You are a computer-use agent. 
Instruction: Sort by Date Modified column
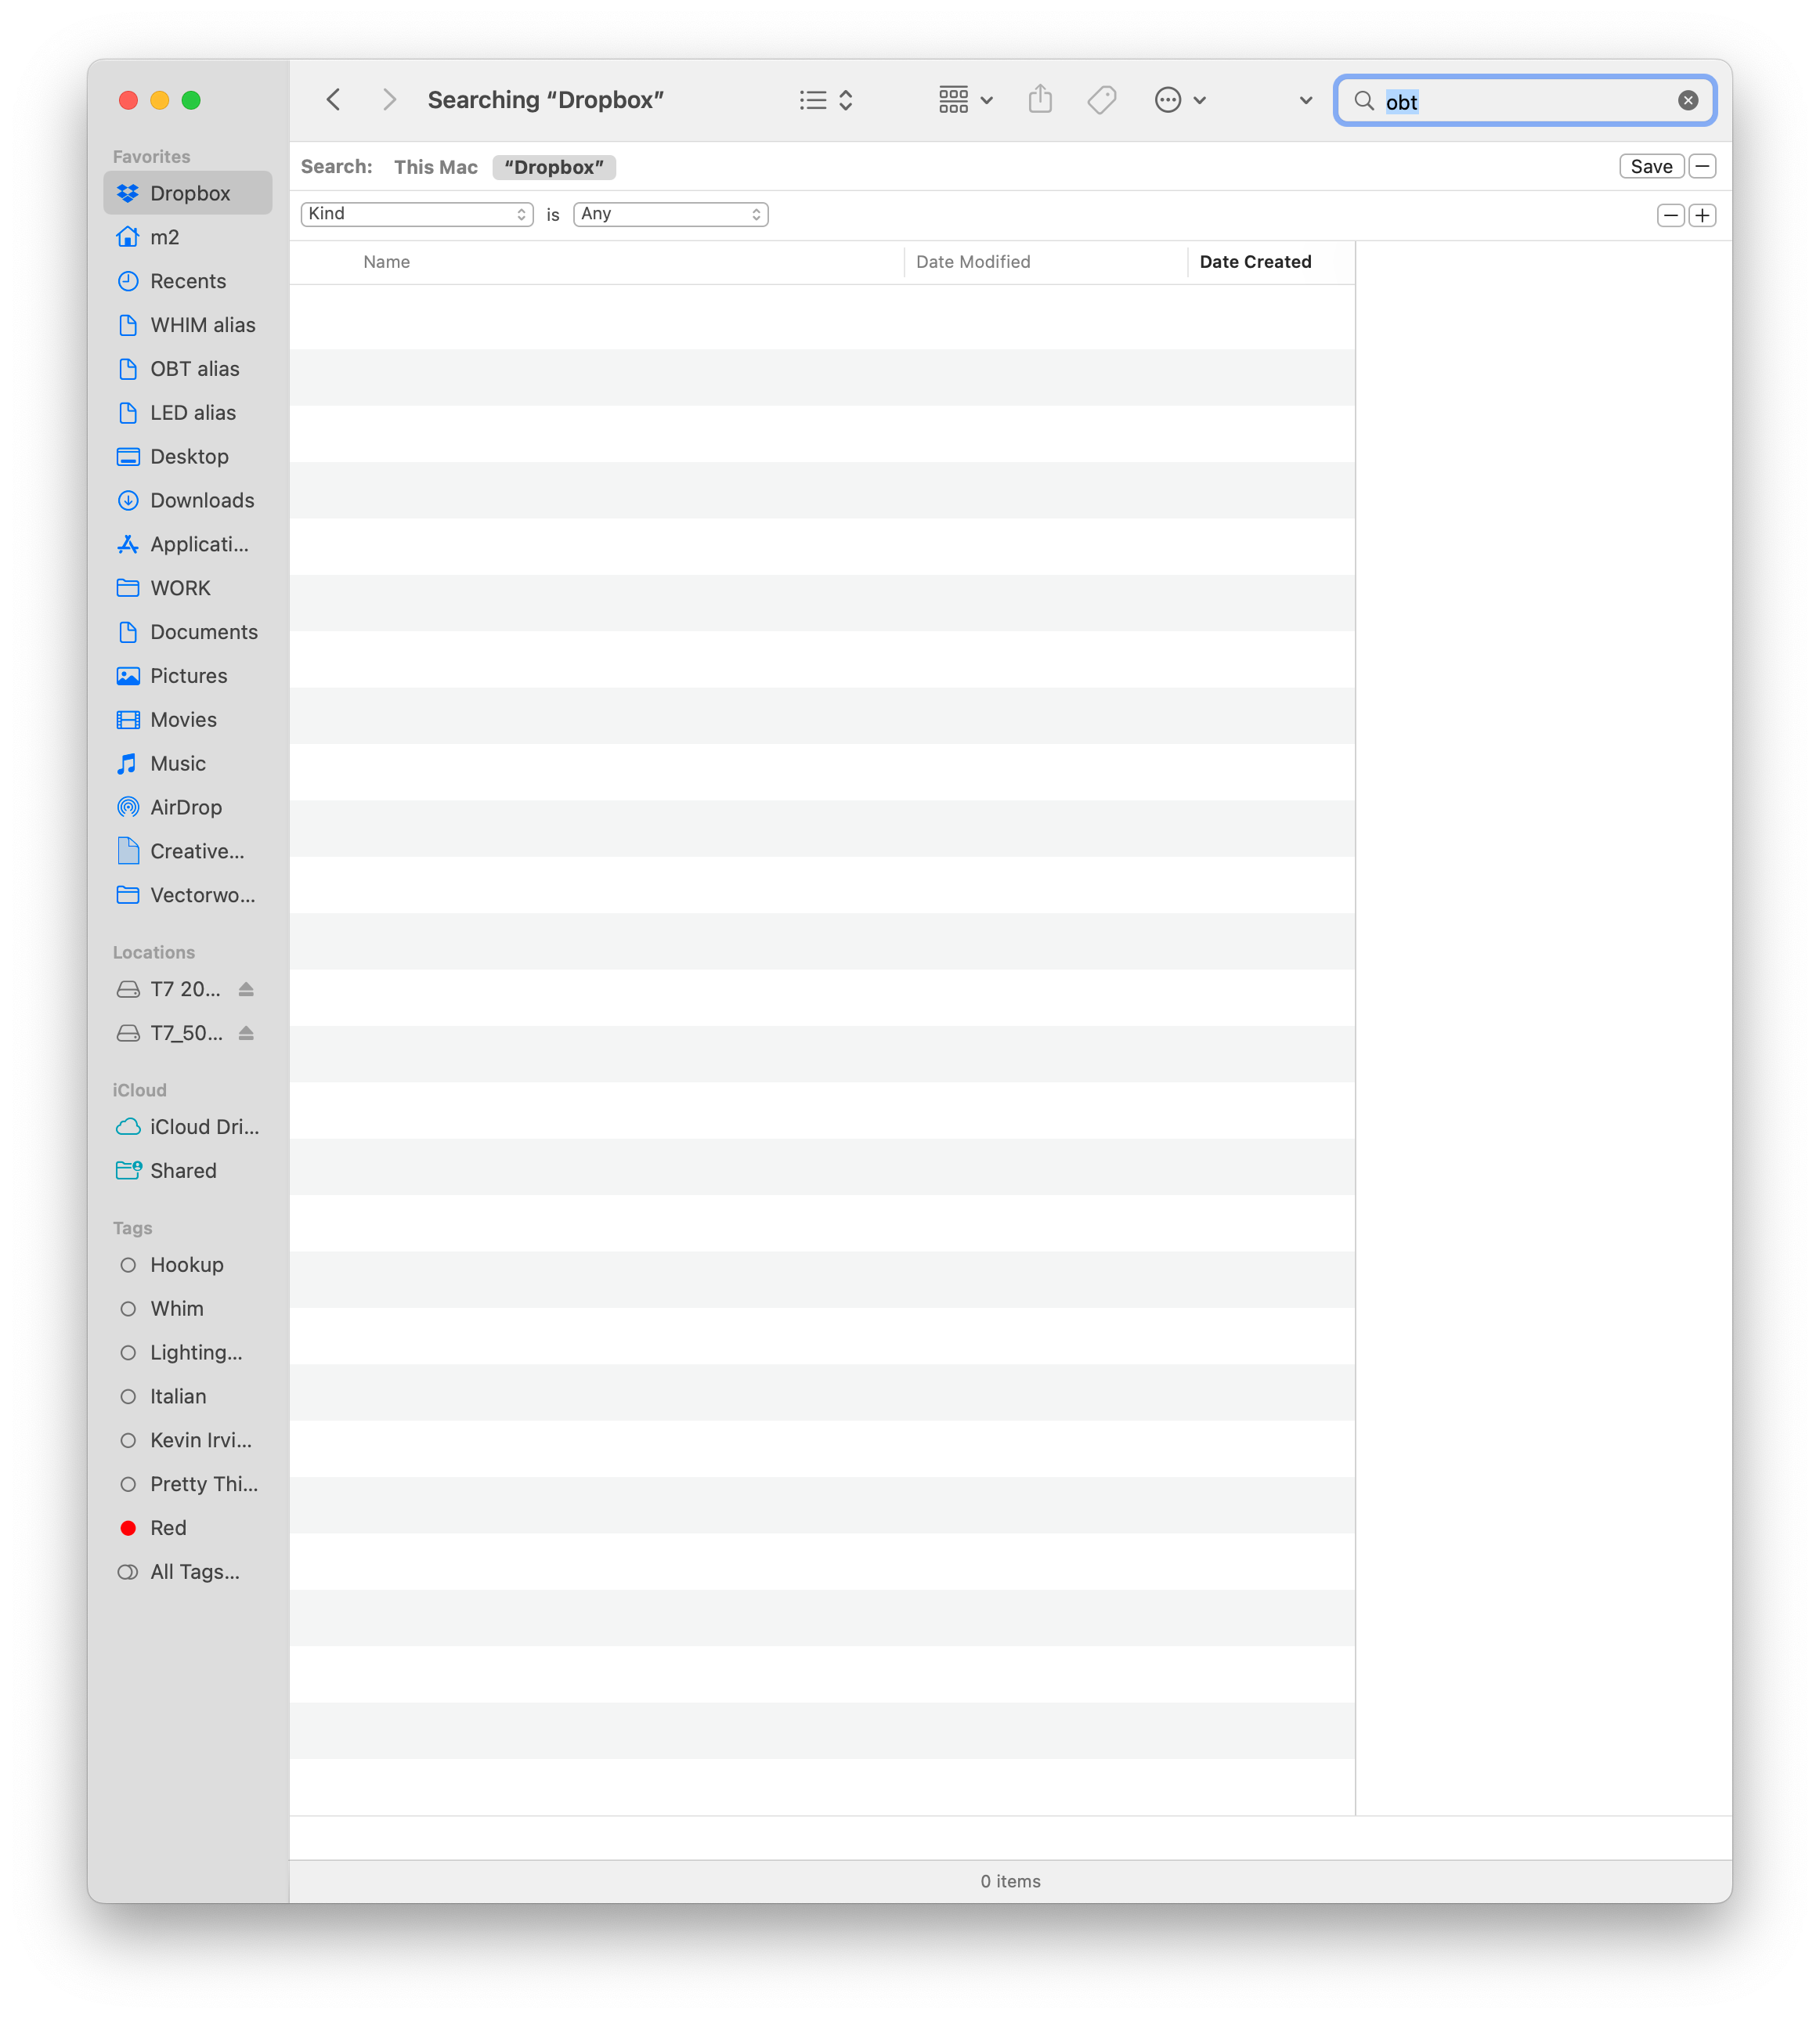(973, 262)
